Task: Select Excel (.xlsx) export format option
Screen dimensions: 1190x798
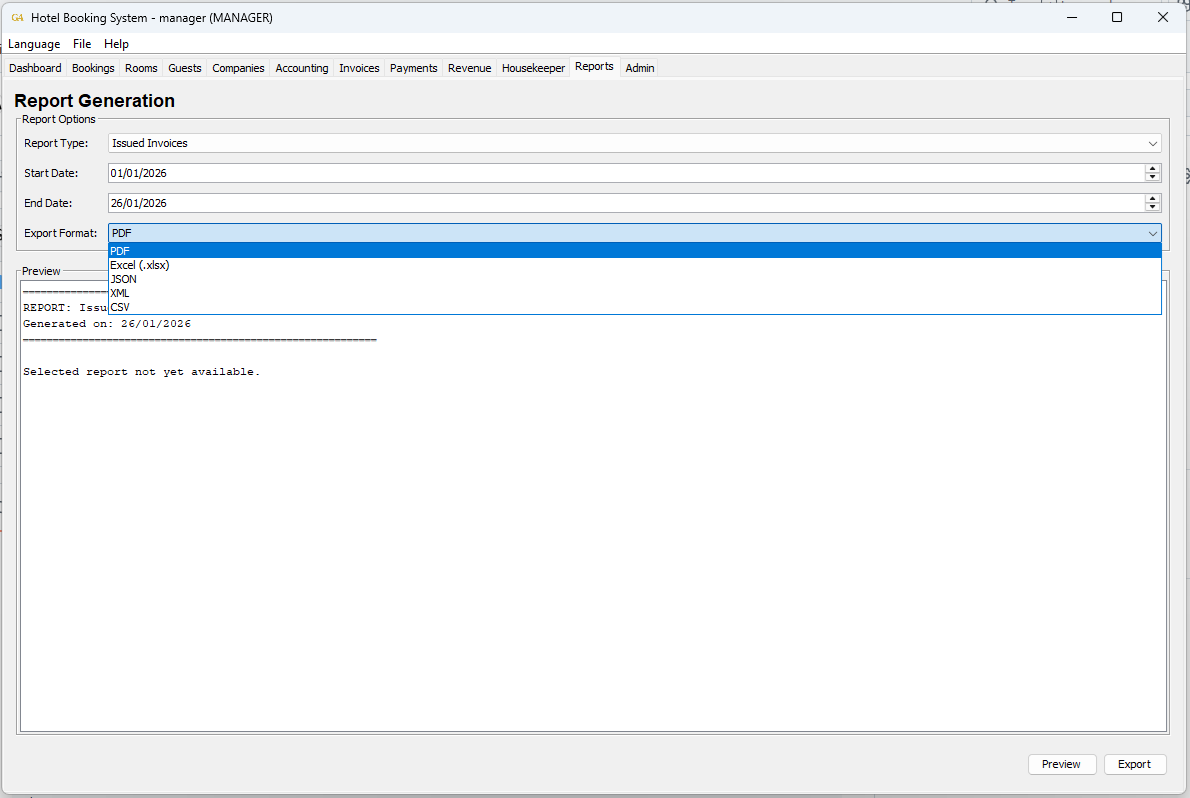Action: pos(140,265)
